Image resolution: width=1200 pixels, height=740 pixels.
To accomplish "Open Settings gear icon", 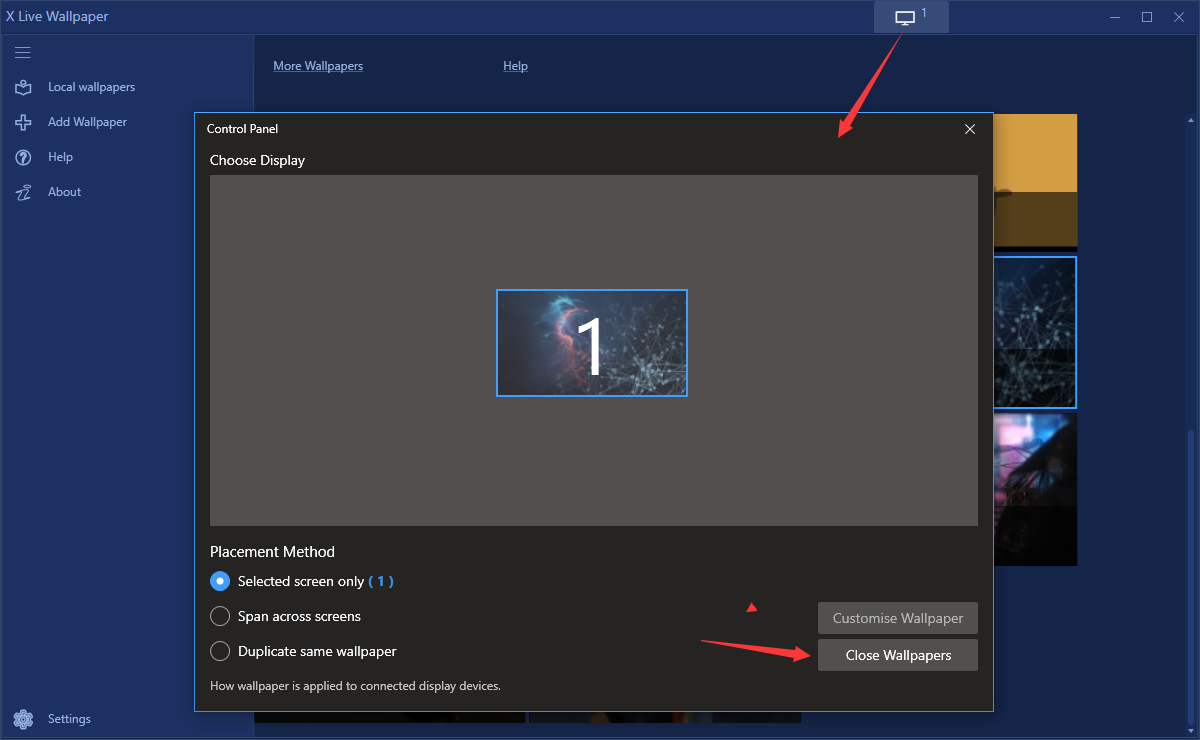I will click(x=23, y=719).
